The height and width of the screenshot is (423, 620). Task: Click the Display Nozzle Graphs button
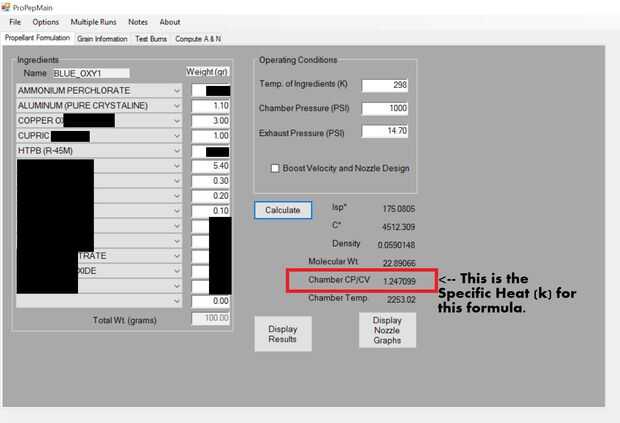(387, 330)
